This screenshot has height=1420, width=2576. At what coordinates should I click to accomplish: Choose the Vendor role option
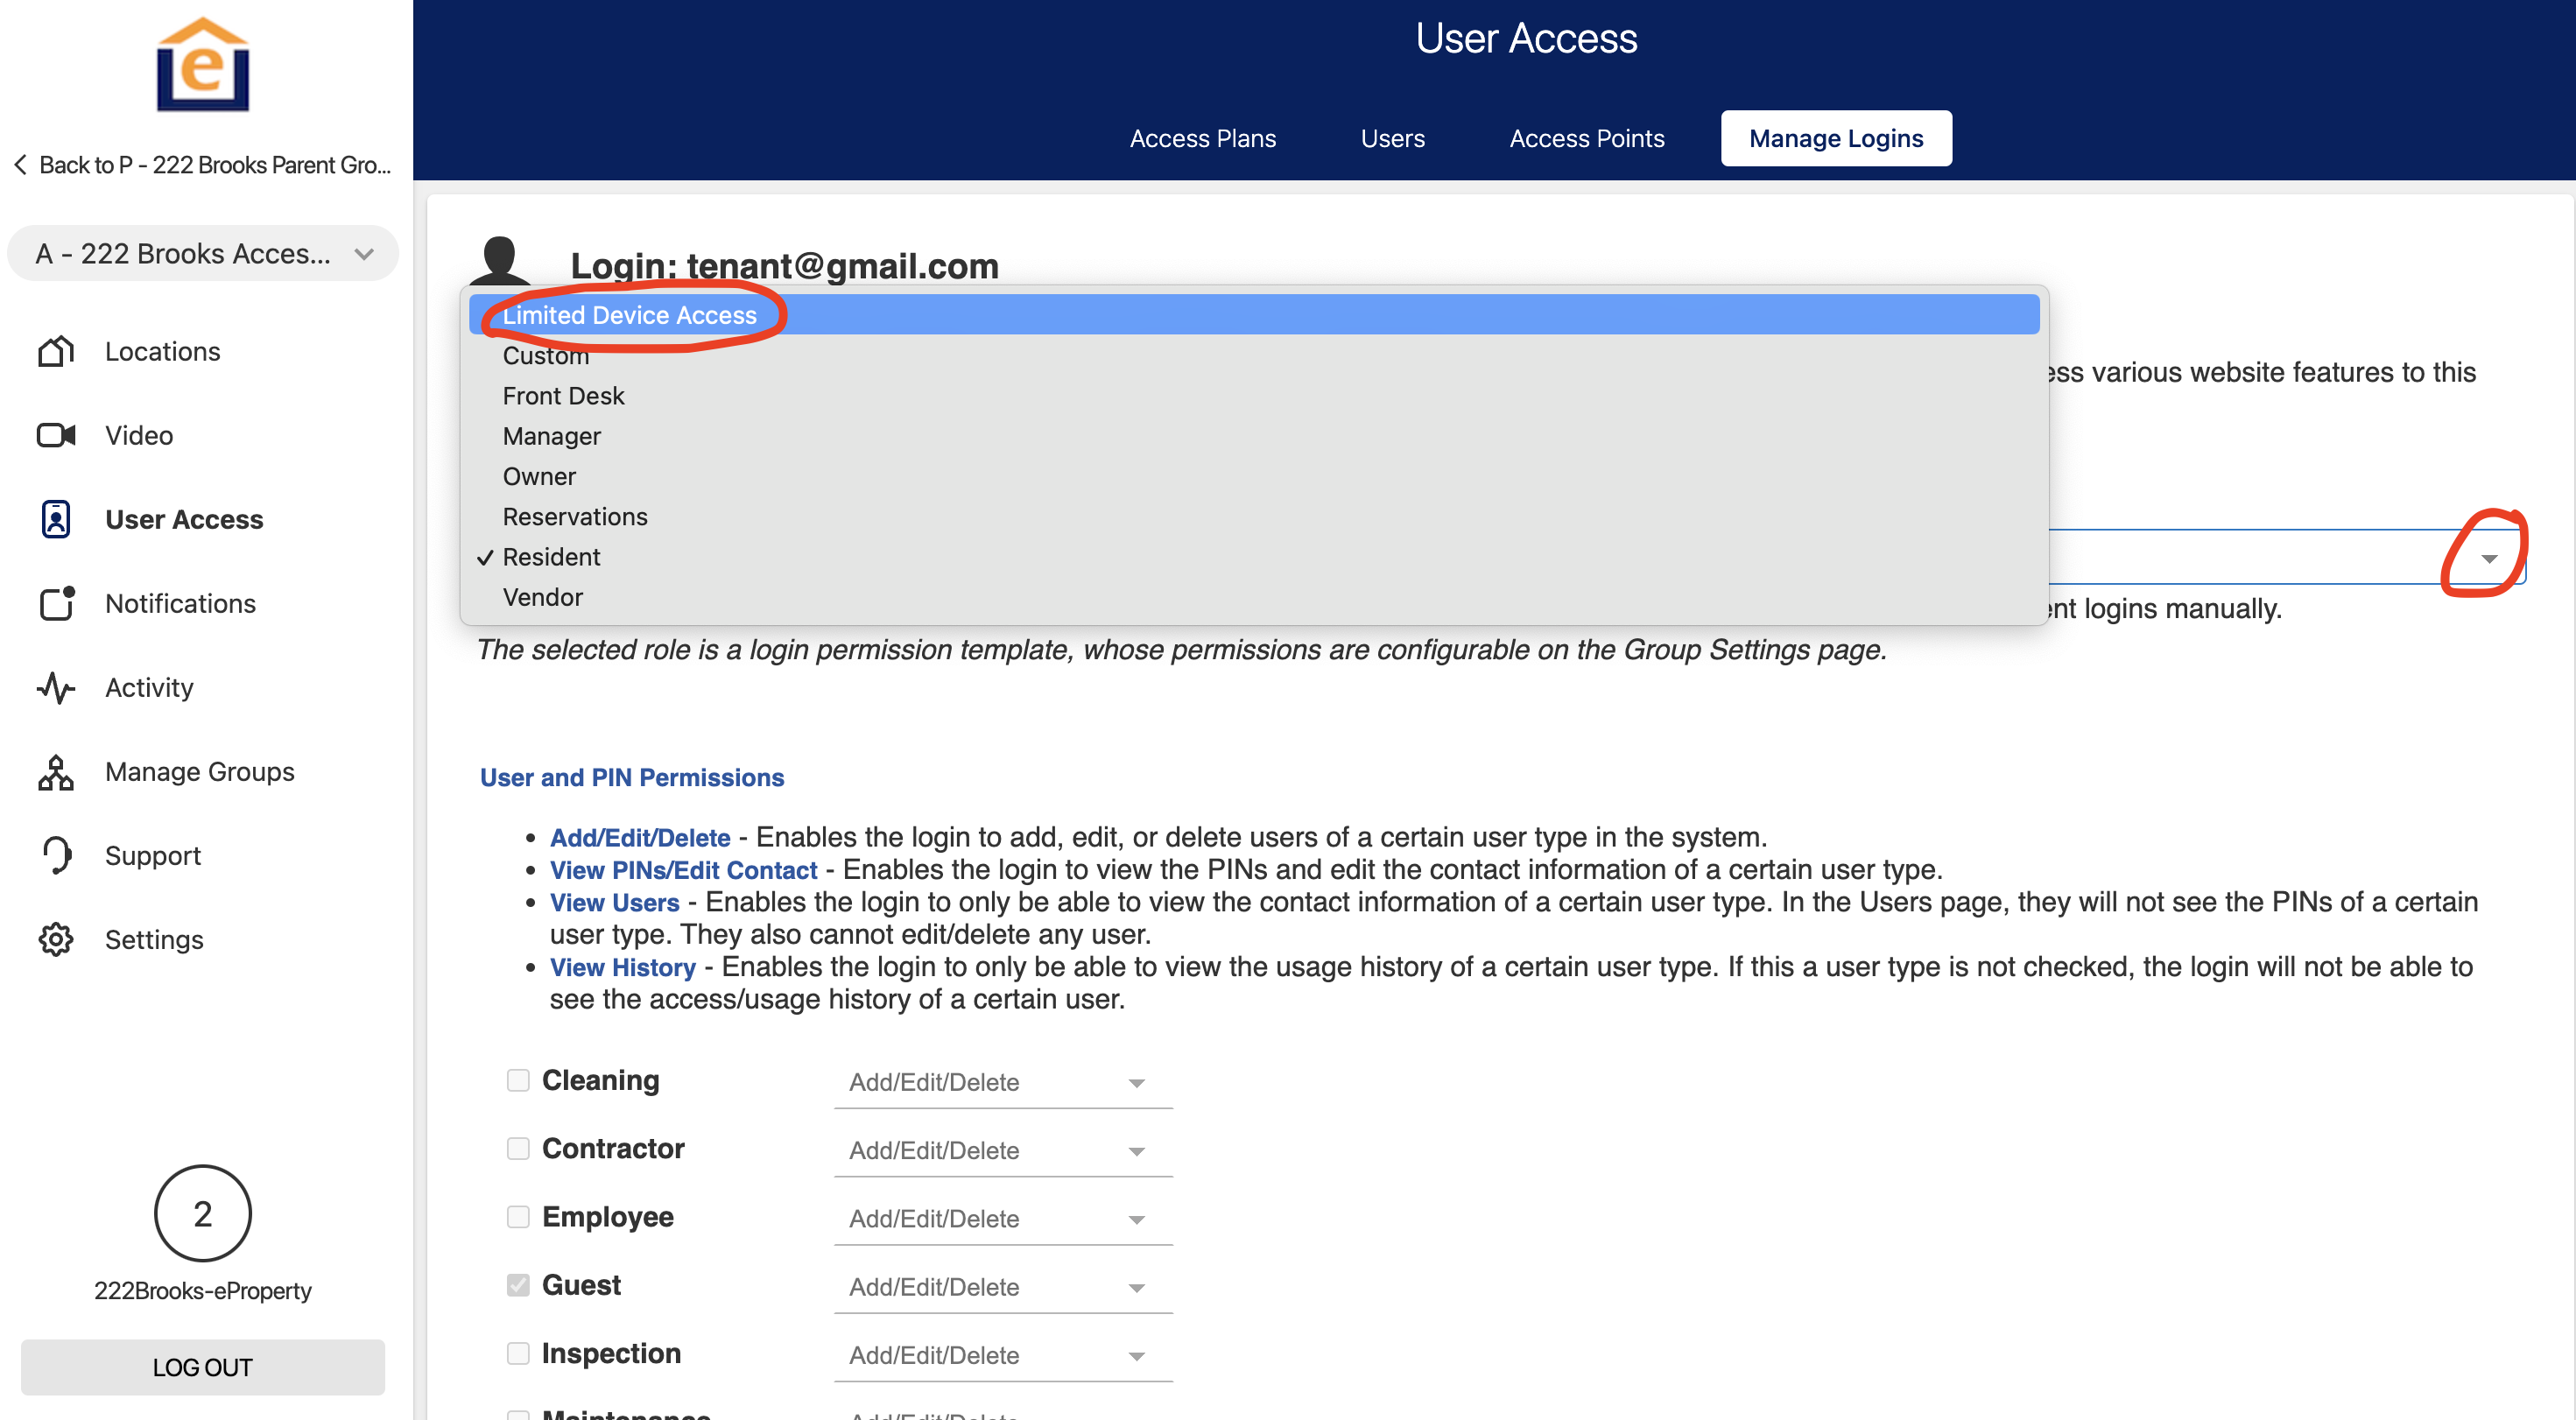pos(542,597)
